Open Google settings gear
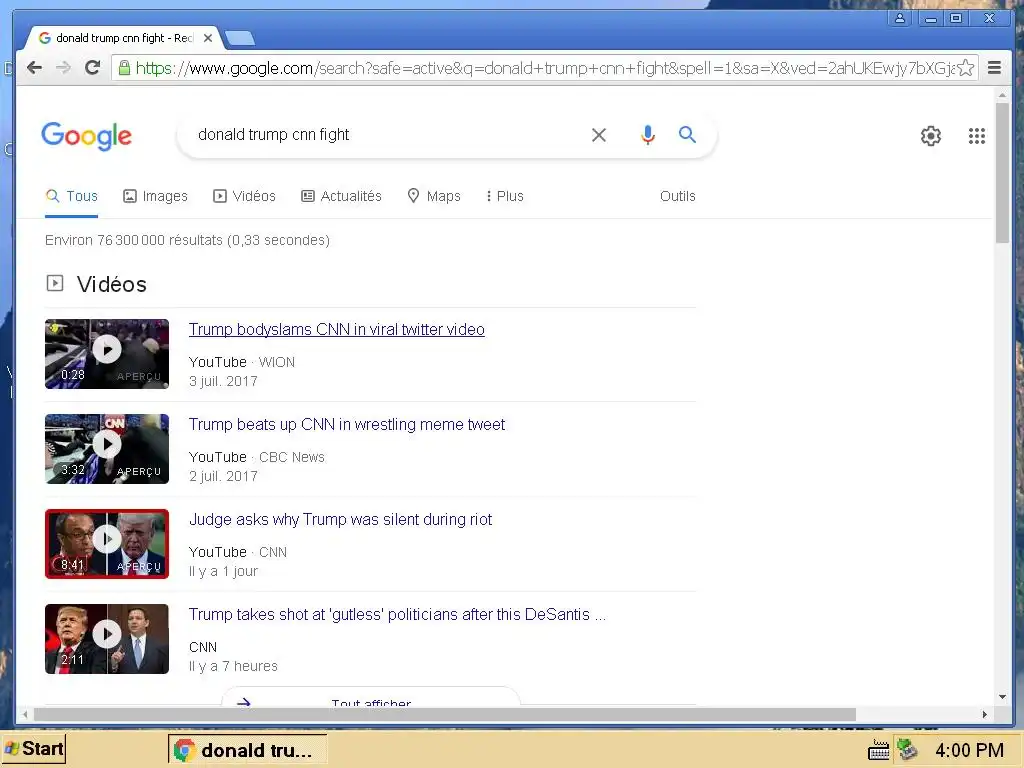This screenshot has height=768, width=1024. pyautogui.click(x=931, y=136)
